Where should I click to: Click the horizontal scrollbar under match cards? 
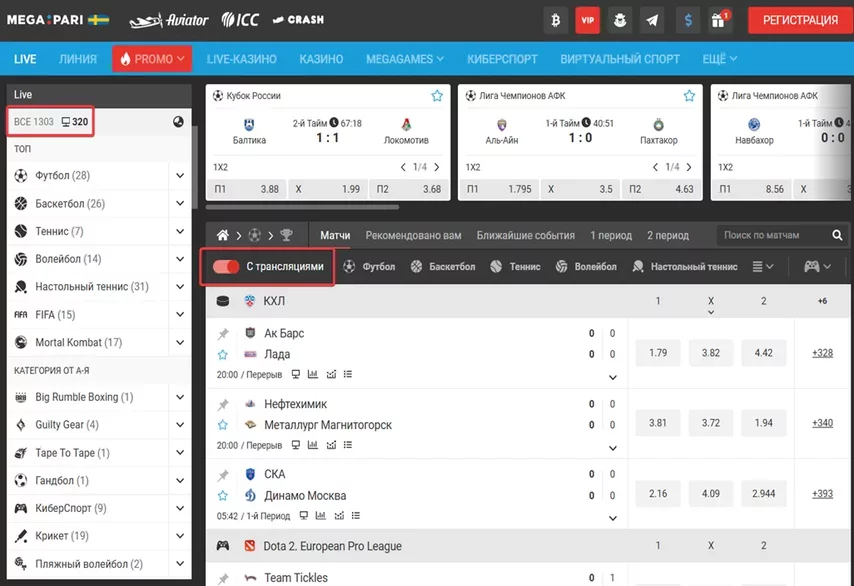pos(302,207)
